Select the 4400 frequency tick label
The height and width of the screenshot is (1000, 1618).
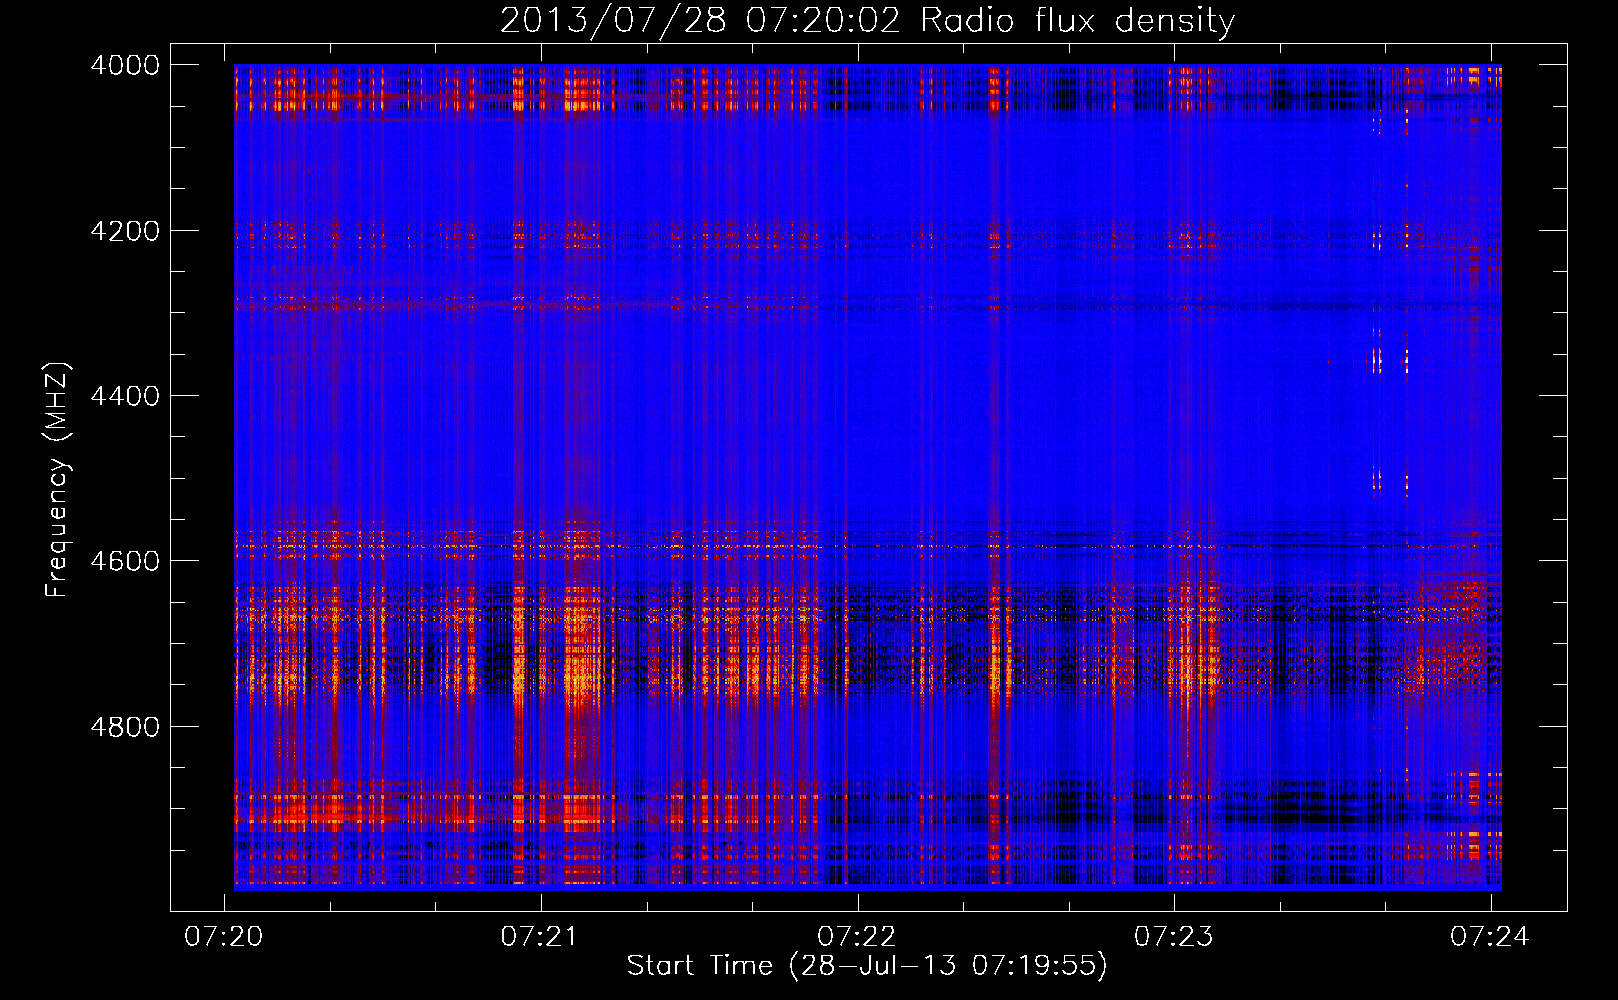(x=125, y=396)
